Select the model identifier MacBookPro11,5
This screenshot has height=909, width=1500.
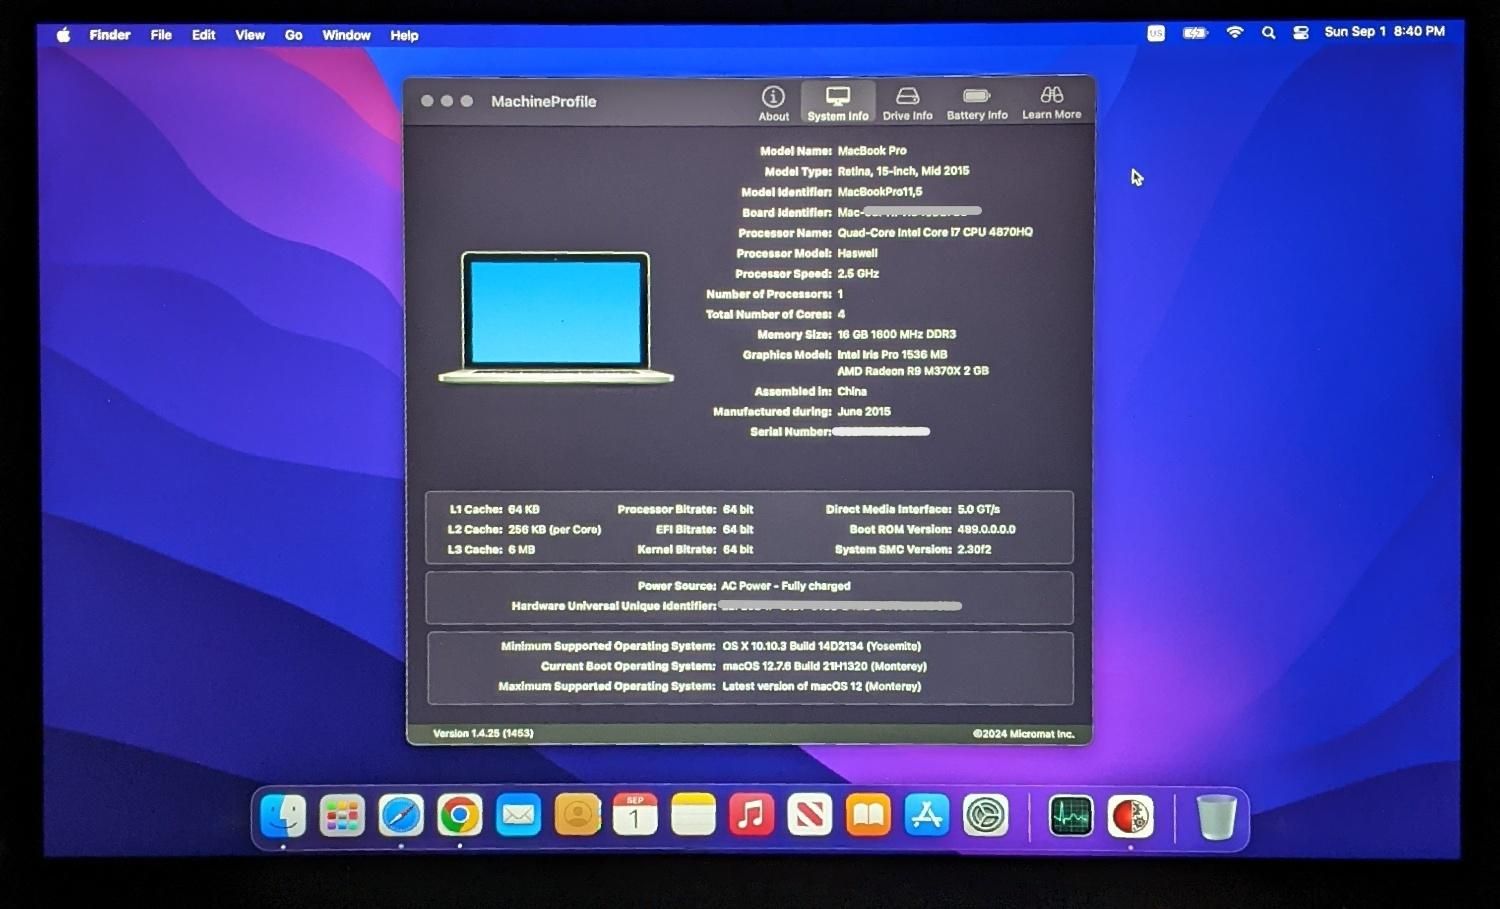(x=880, y=191)
